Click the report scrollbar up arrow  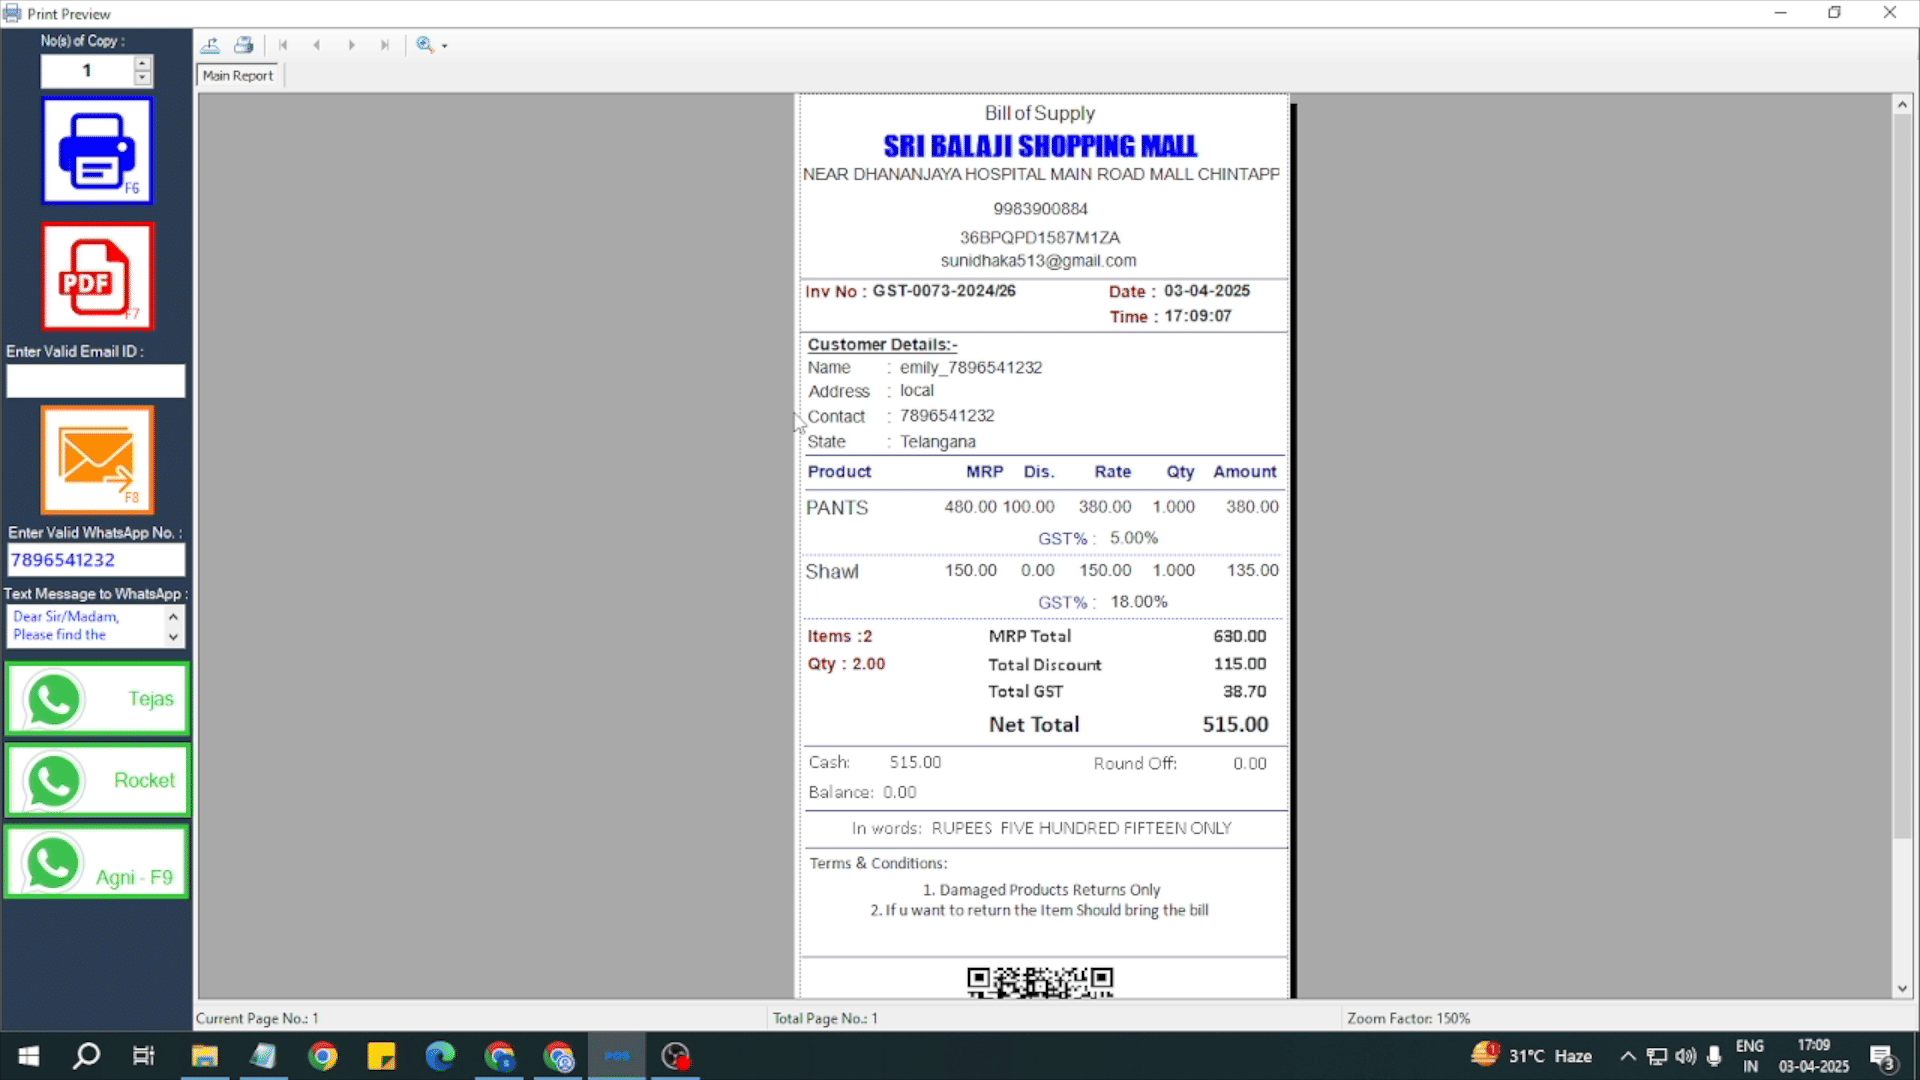tap(1902, 105)
